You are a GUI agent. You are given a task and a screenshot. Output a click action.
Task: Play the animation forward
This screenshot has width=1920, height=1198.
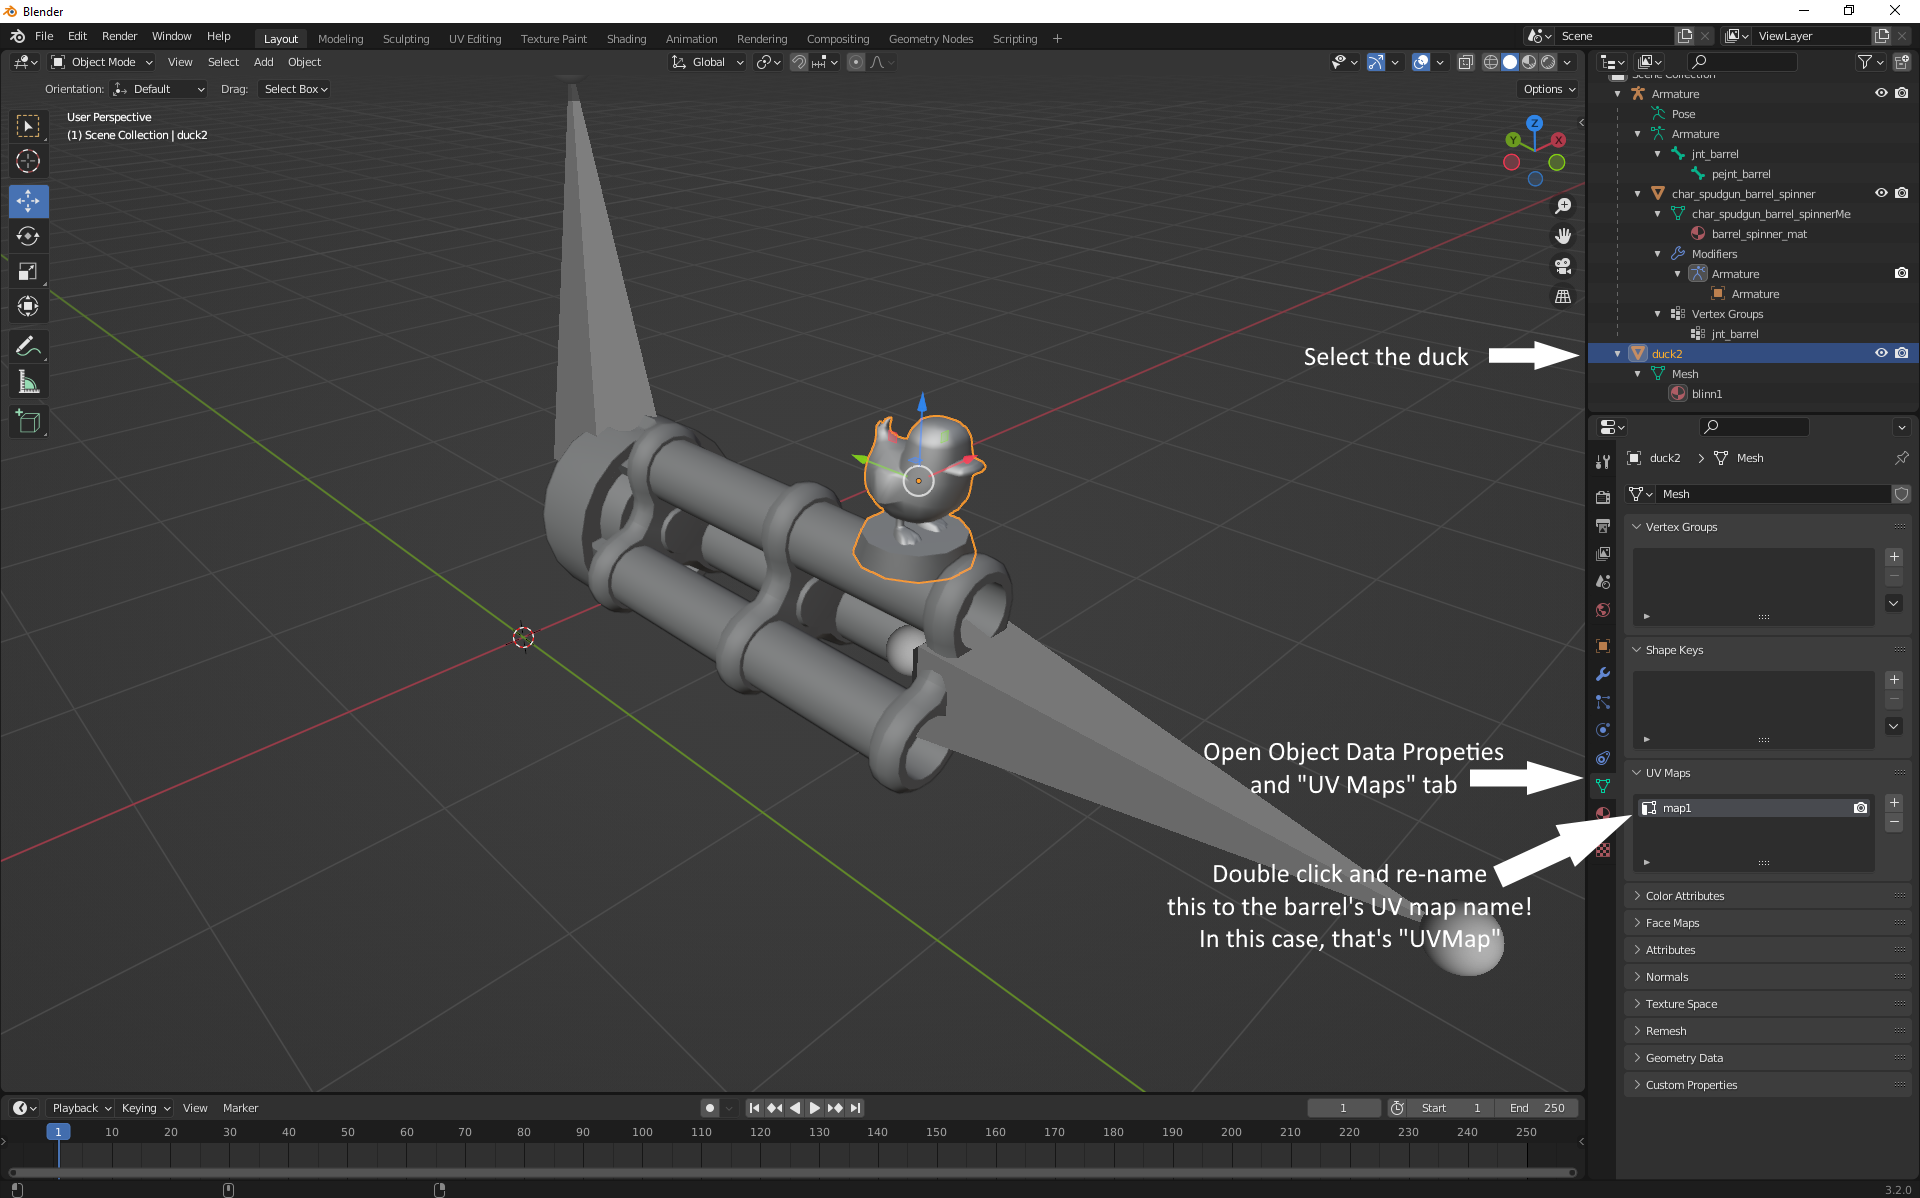(x=815, y=1108)
